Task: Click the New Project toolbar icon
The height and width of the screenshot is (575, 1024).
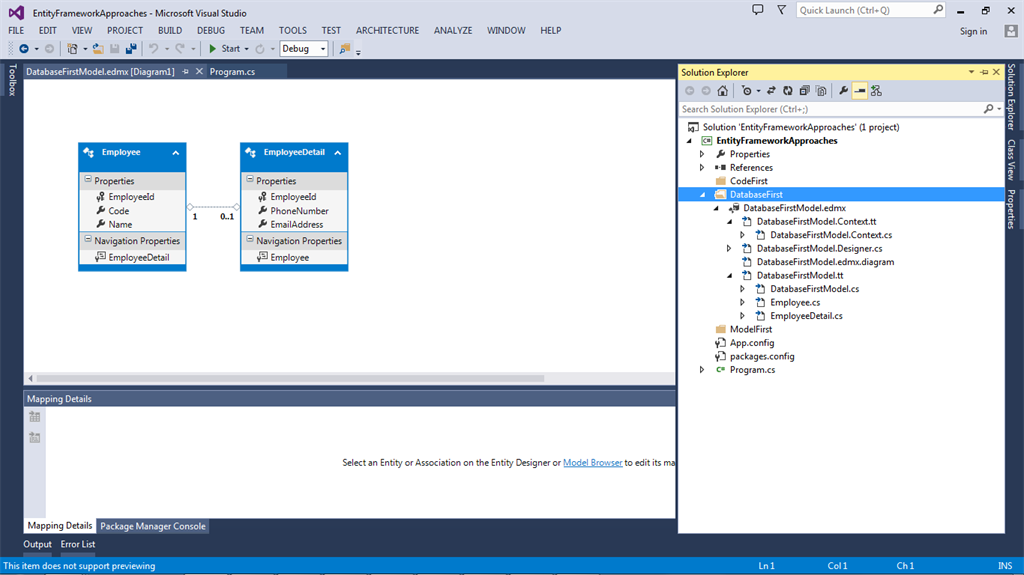Action: click(x=72, y=49)
